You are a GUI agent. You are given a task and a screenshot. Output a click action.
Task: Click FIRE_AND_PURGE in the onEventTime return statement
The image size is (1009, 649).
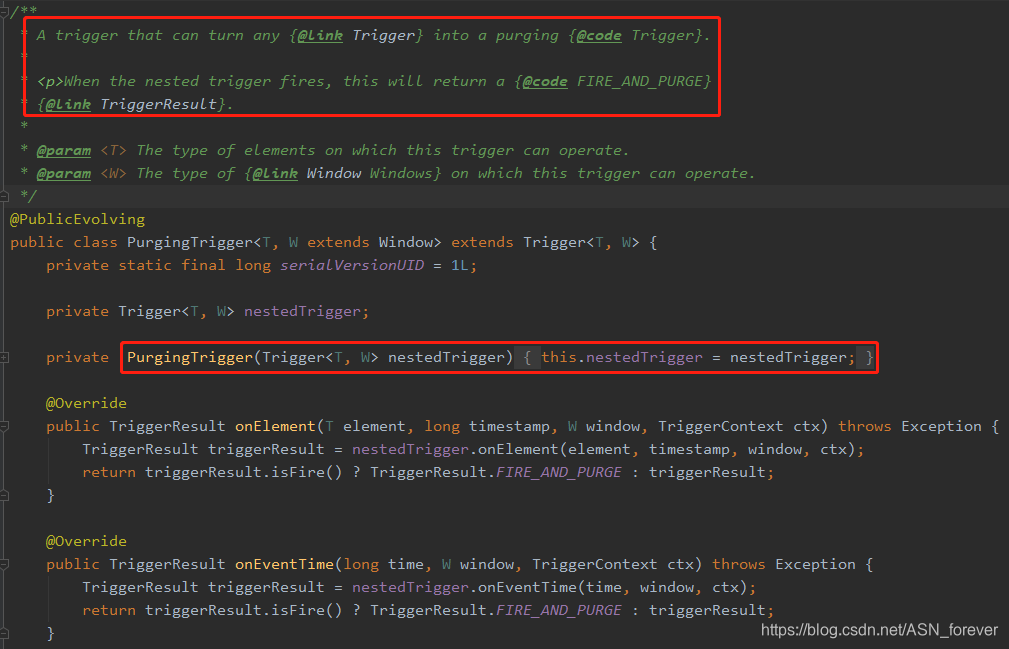tap(559, 610)
